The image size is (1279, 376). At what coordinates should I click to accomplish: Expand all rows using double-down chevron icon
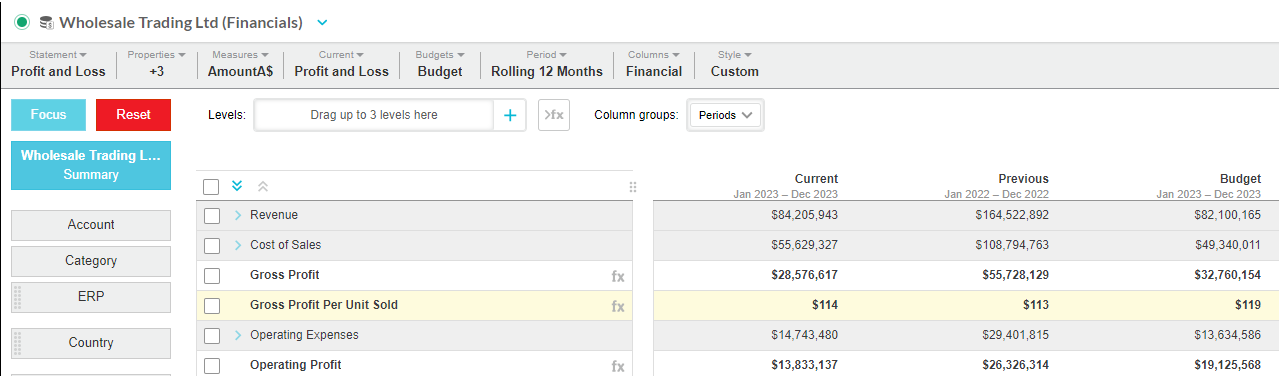click(237, 186)
